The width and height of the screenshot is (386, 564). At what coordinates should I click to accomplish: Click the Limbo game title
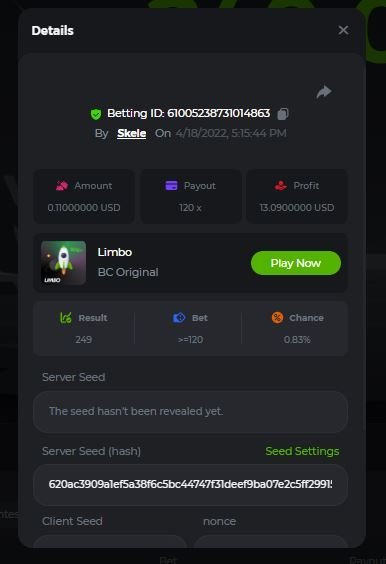pos(115,252)
